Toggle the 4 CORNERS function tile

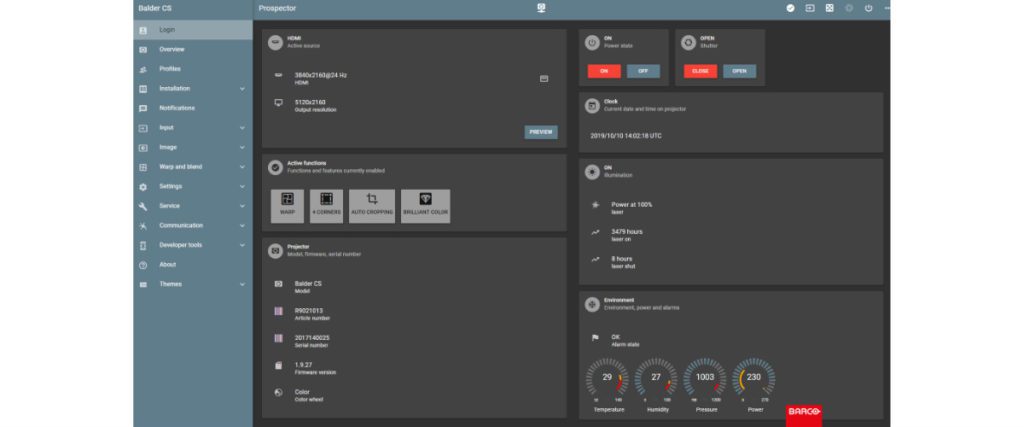coord(327,206)
